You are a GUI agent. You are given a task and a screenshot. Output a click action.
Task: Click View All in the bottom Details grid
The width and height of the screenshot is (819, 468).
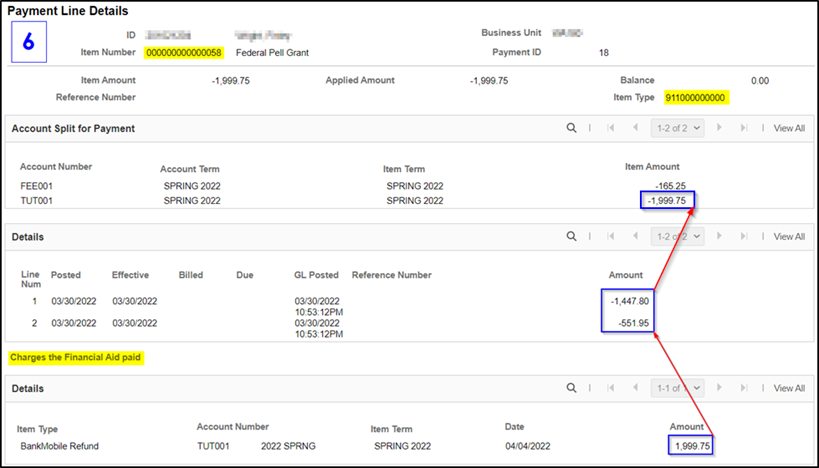(x=789, y=388)
